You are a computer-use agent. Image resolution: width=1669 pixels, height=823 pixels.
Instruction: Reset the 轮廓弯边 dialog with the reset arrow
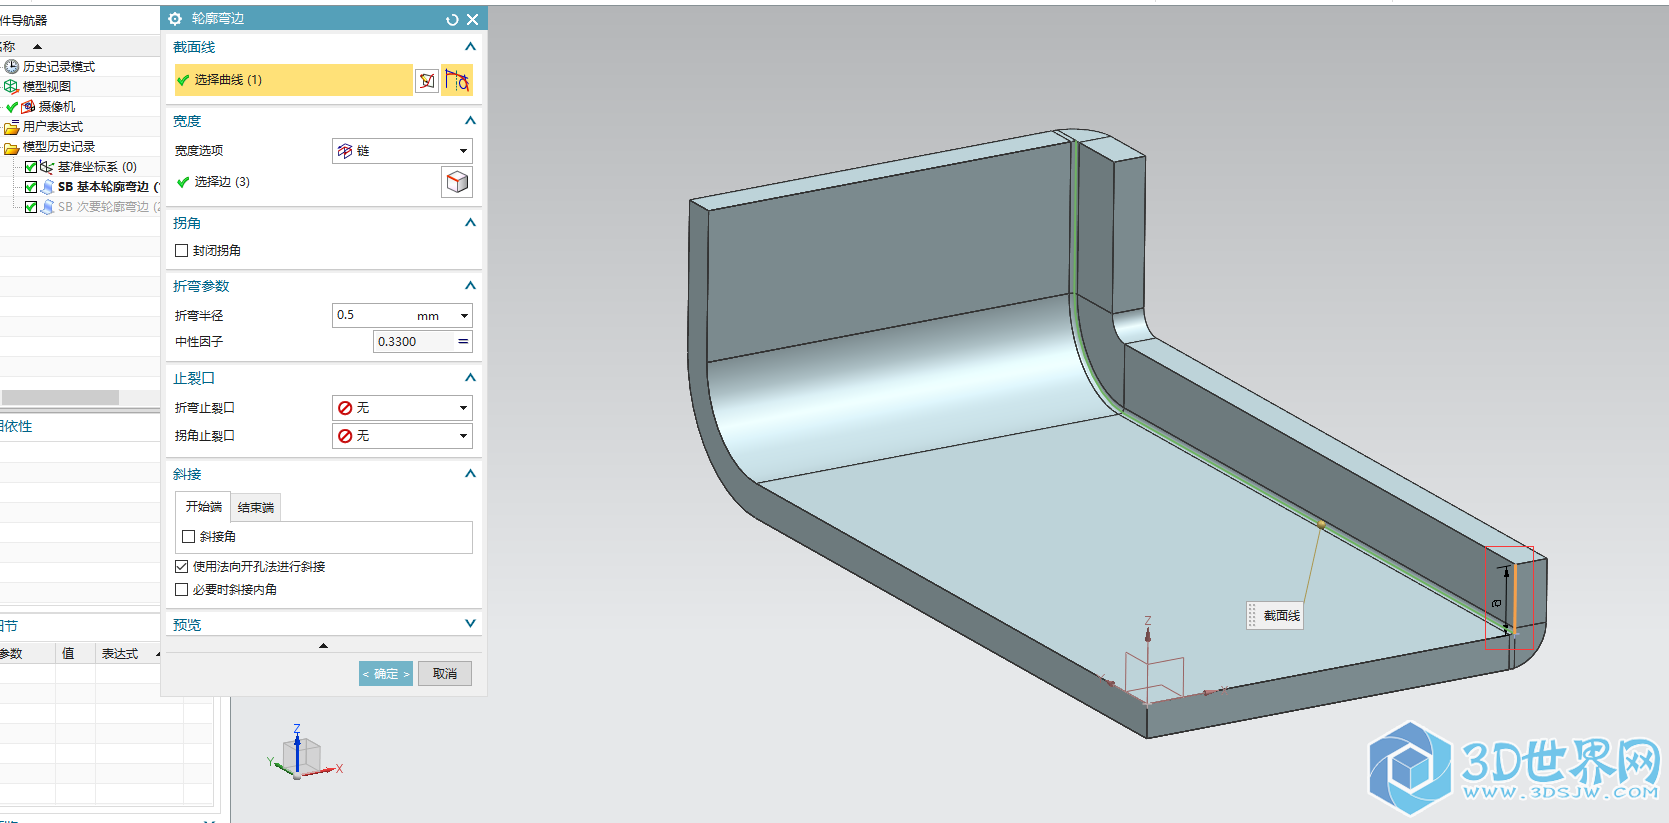point(452,19)
